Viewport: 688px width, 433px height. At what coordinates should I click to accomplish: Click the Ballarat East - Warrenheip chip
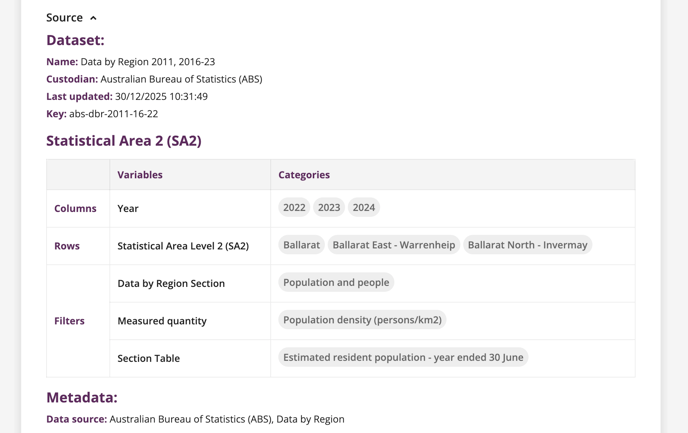click(x=393, y=245)
